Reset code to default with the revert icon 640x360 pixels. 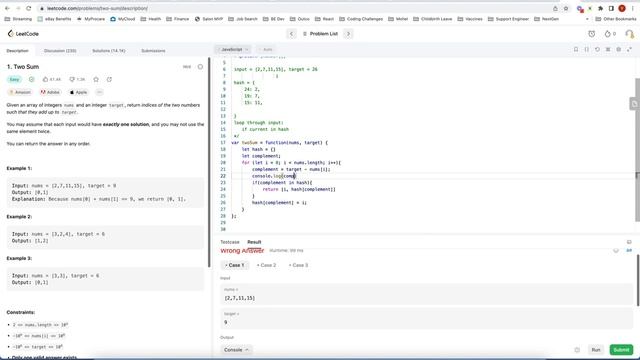[597, 49]
